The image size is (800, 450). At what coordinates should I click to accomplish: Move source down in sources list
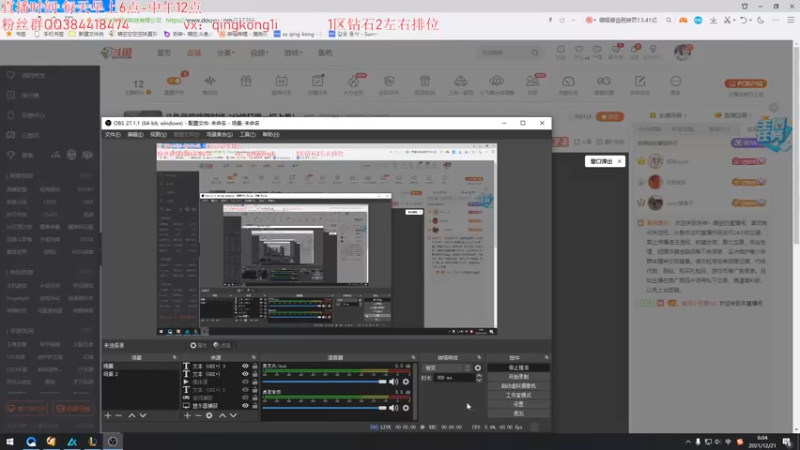pos(233,416)
